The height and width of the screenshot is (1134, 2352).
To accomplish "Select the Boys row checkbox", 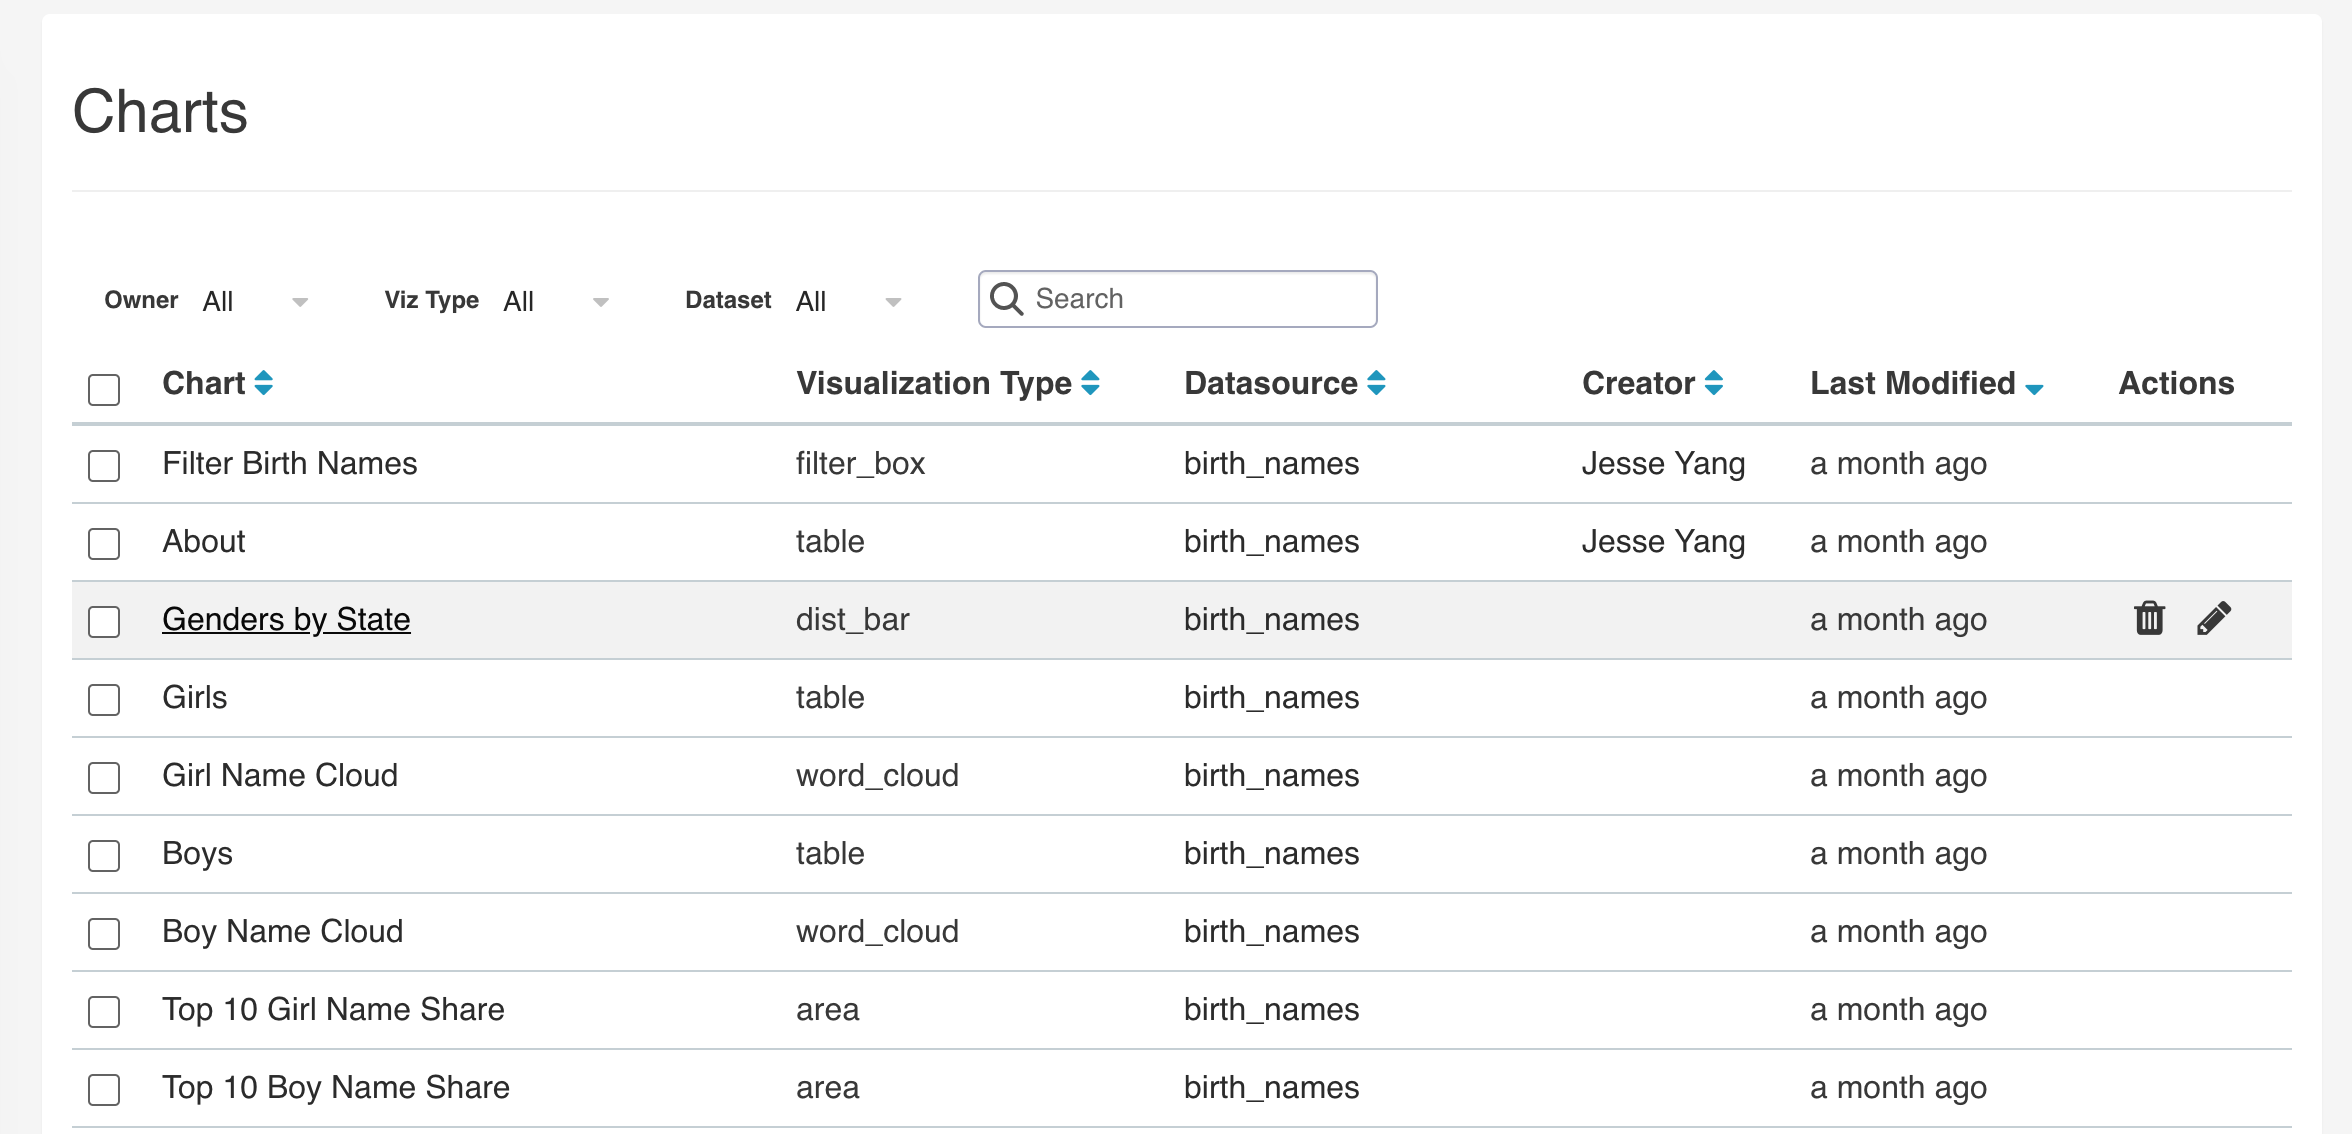I will click(104, 855).
